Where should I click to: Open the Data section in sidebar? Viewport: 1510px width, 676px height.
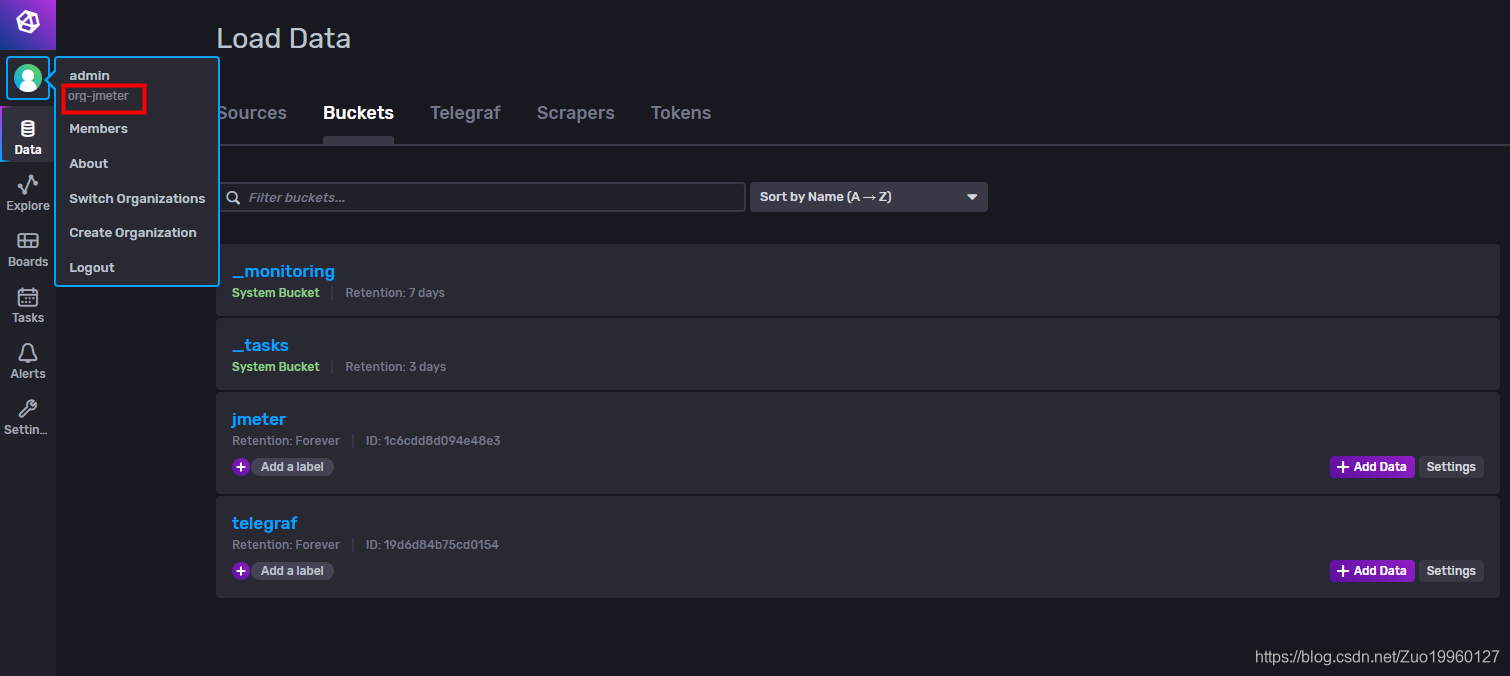[x=28, y=137]
